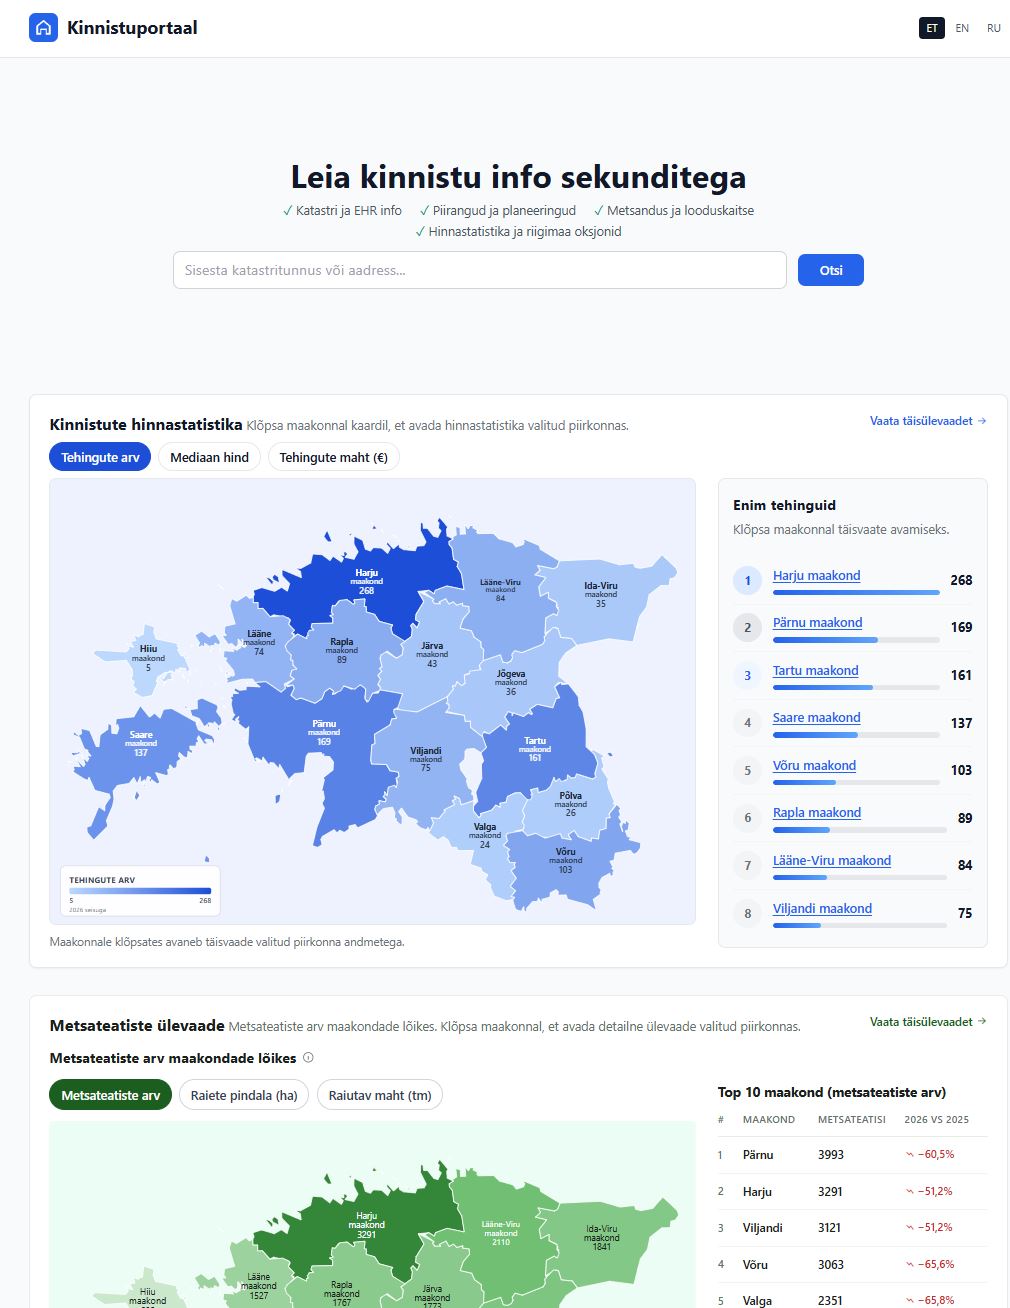1010x1308 pixels.
Task: Click the progress bar under Harju maakond
Action: [856, 592]
